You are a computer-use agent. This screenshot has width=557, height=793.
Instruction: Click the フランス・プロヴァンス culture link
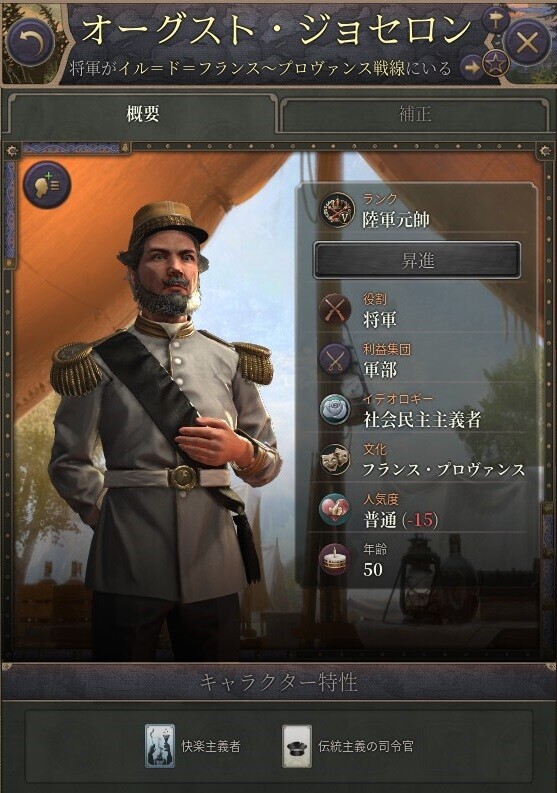(x=444, y=470)
